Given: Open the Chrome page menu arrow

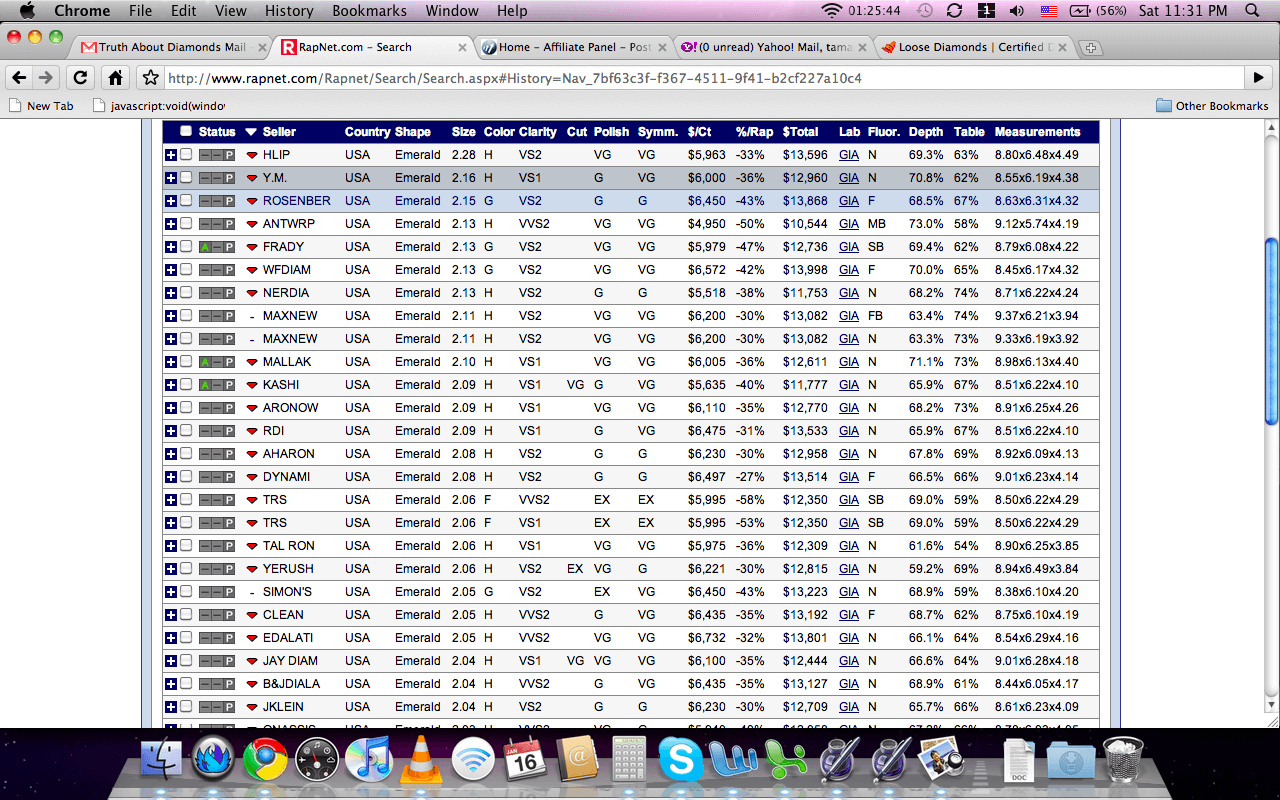Looking at the screenshot, I should tap(1258, 77).
